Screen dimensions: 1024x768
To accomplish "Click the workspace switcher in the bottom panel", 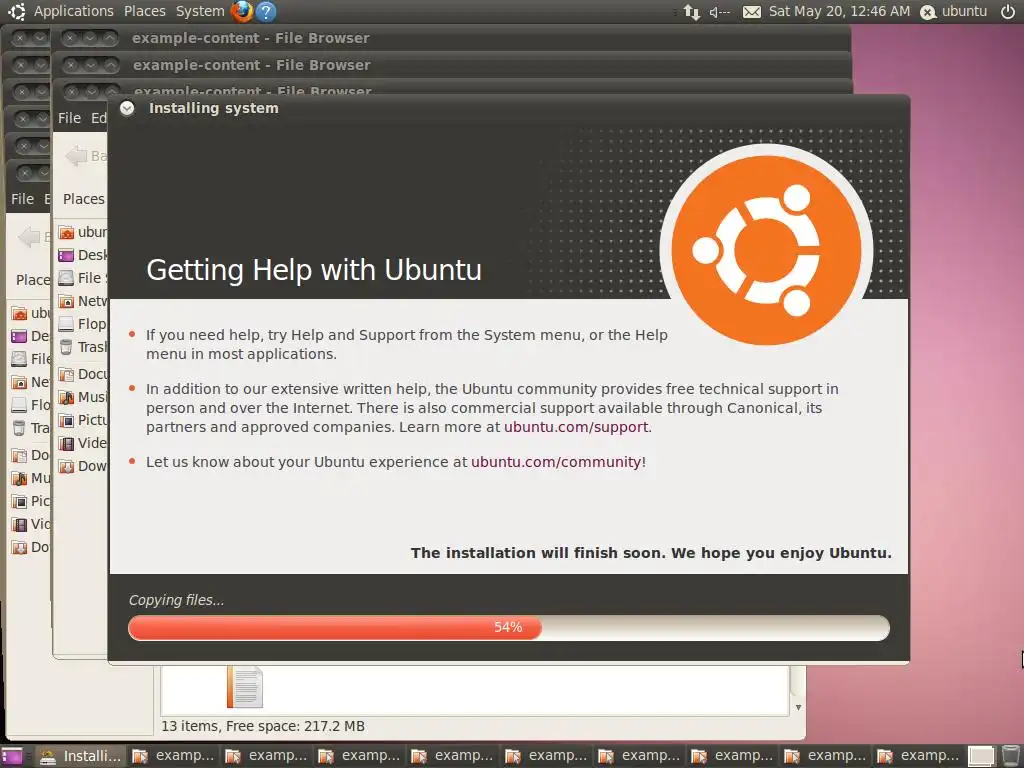I will 981,756.
